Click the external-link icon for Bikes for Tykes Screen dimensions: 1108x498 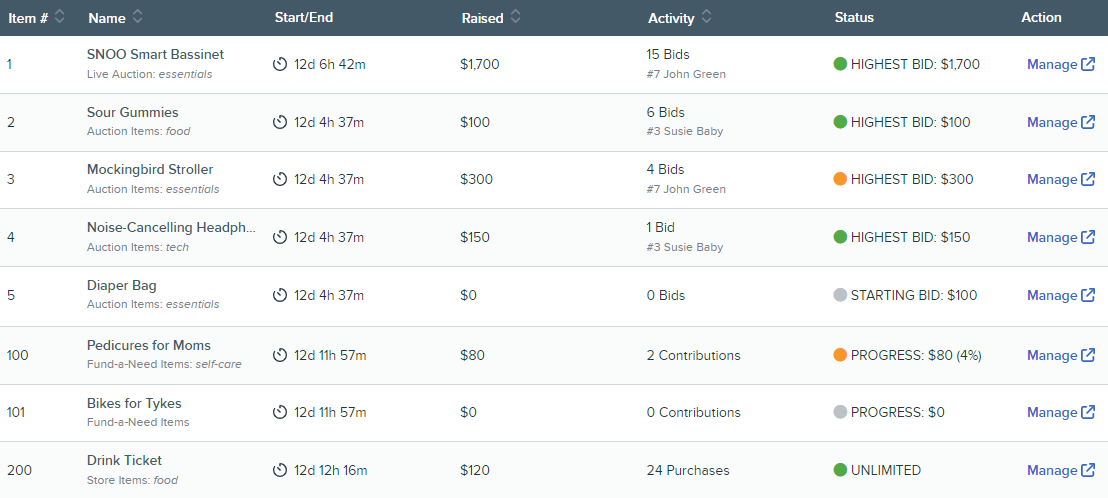(x=1088, y=413)
